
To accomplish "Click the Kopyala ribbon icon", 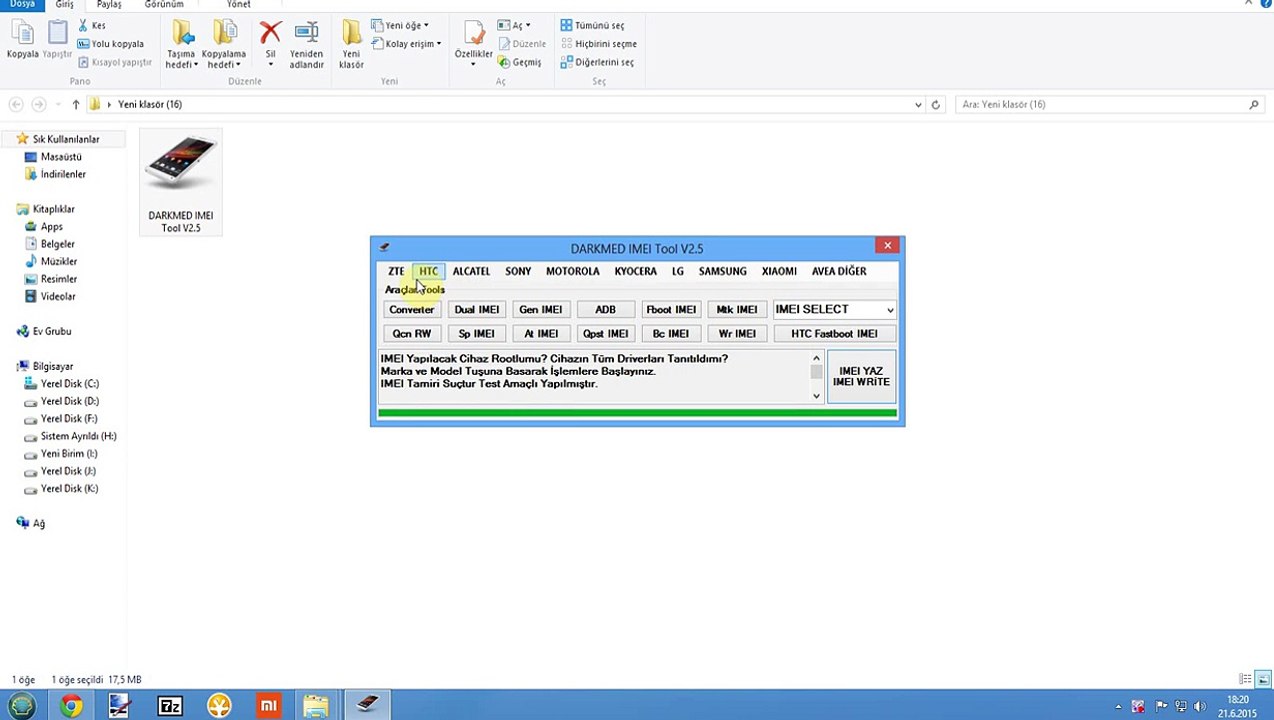I will click(22, 40).
